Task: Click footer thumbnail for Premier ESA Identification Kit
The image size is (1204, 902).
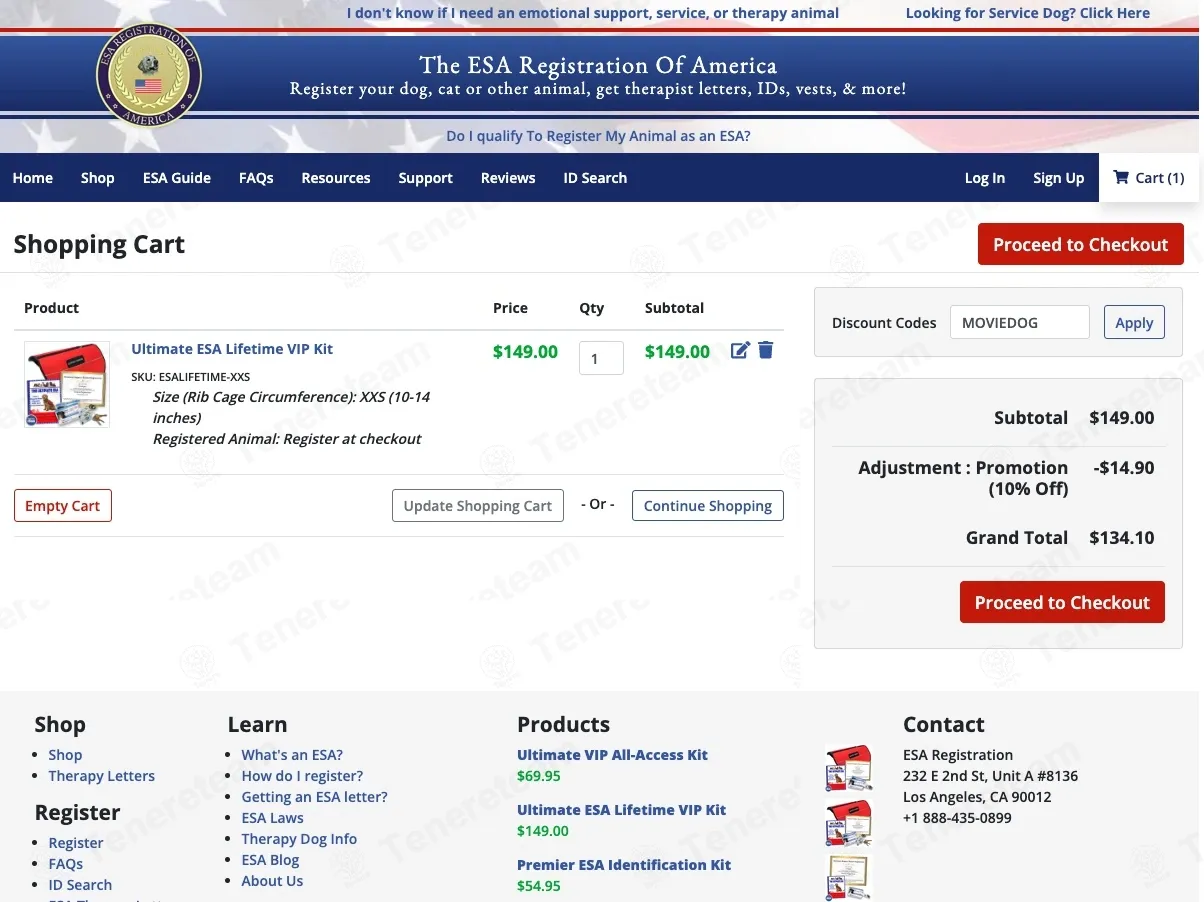Action: coord(849,877)
